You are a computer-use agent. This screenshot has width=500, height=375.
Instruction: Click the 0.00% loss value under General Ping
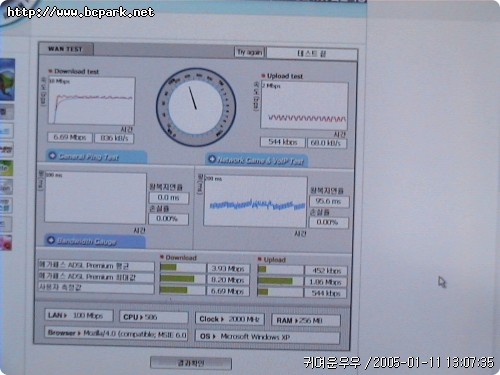pyautogui.click(x=168, y=219)
